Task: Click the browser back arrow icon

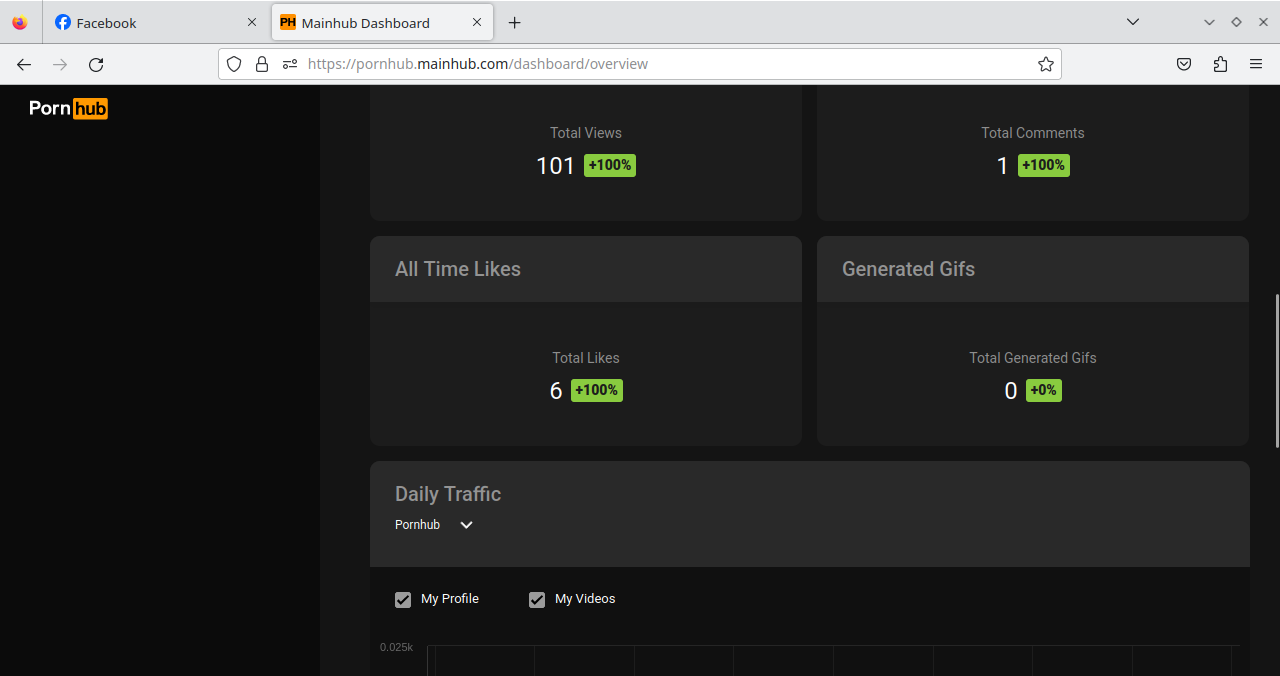Action: point(24,64)
